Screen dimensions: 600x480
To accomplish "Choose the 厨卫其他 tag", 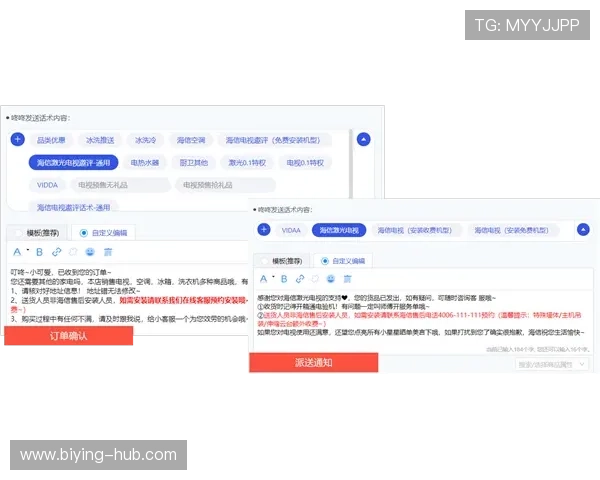I will [194, 163].
